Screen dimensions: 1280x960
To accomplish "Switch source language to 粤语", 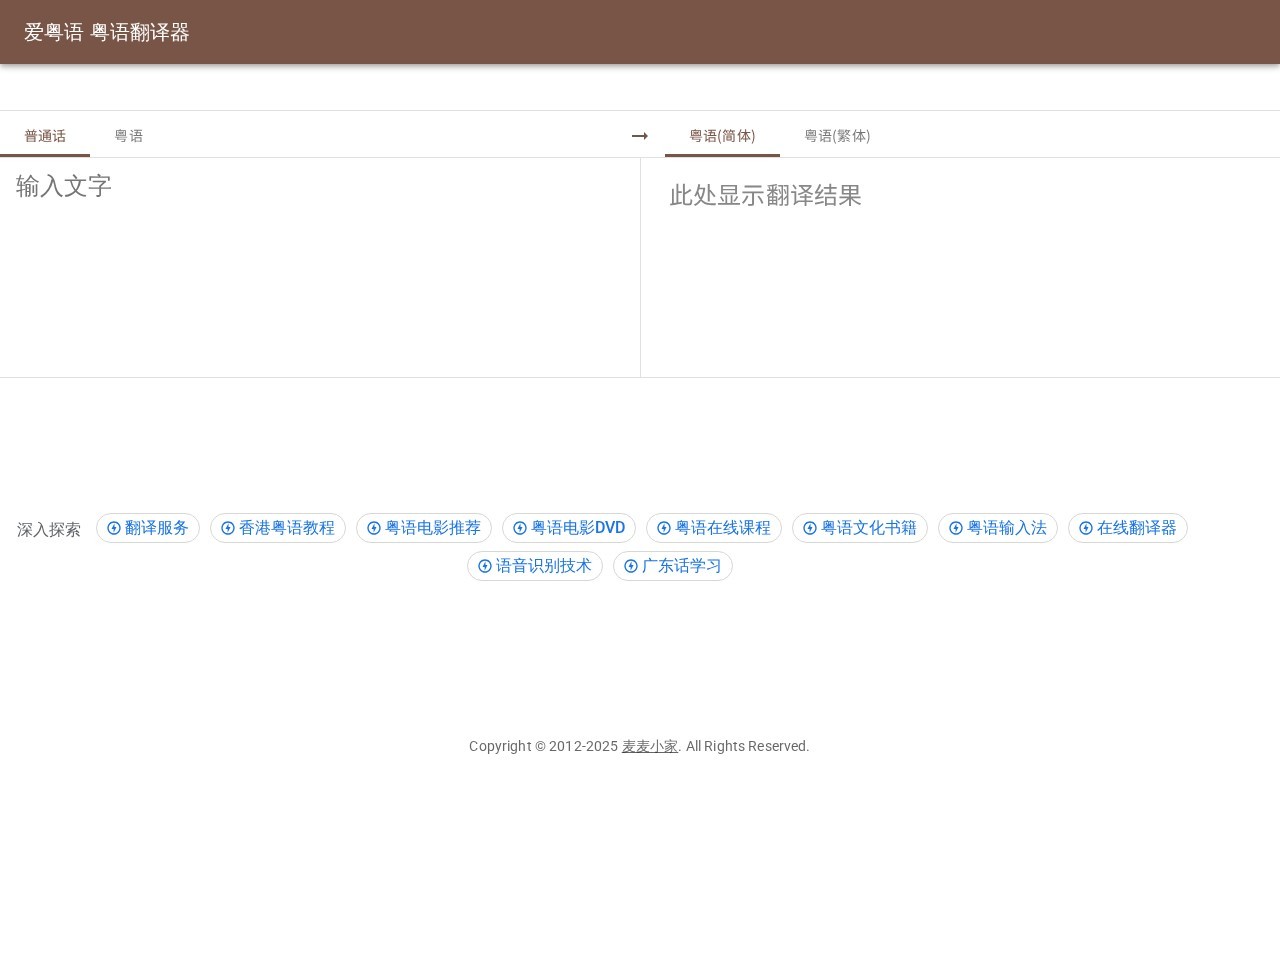I will pyautogui.click(x=129, y=135).
